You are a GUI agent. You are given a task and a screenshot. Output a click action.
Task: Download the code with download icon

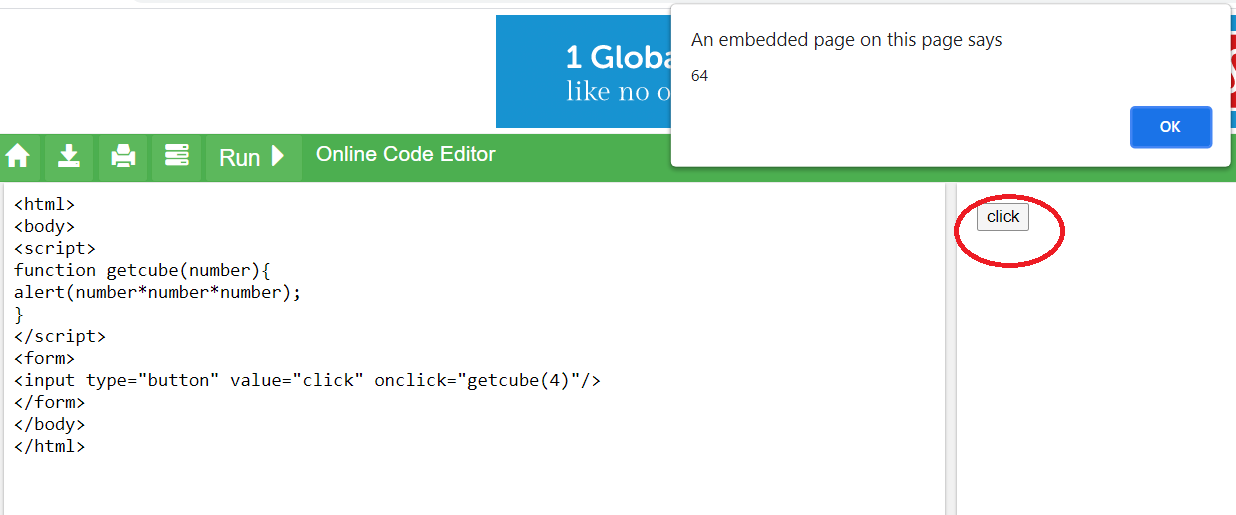click(x=68, y=157)
